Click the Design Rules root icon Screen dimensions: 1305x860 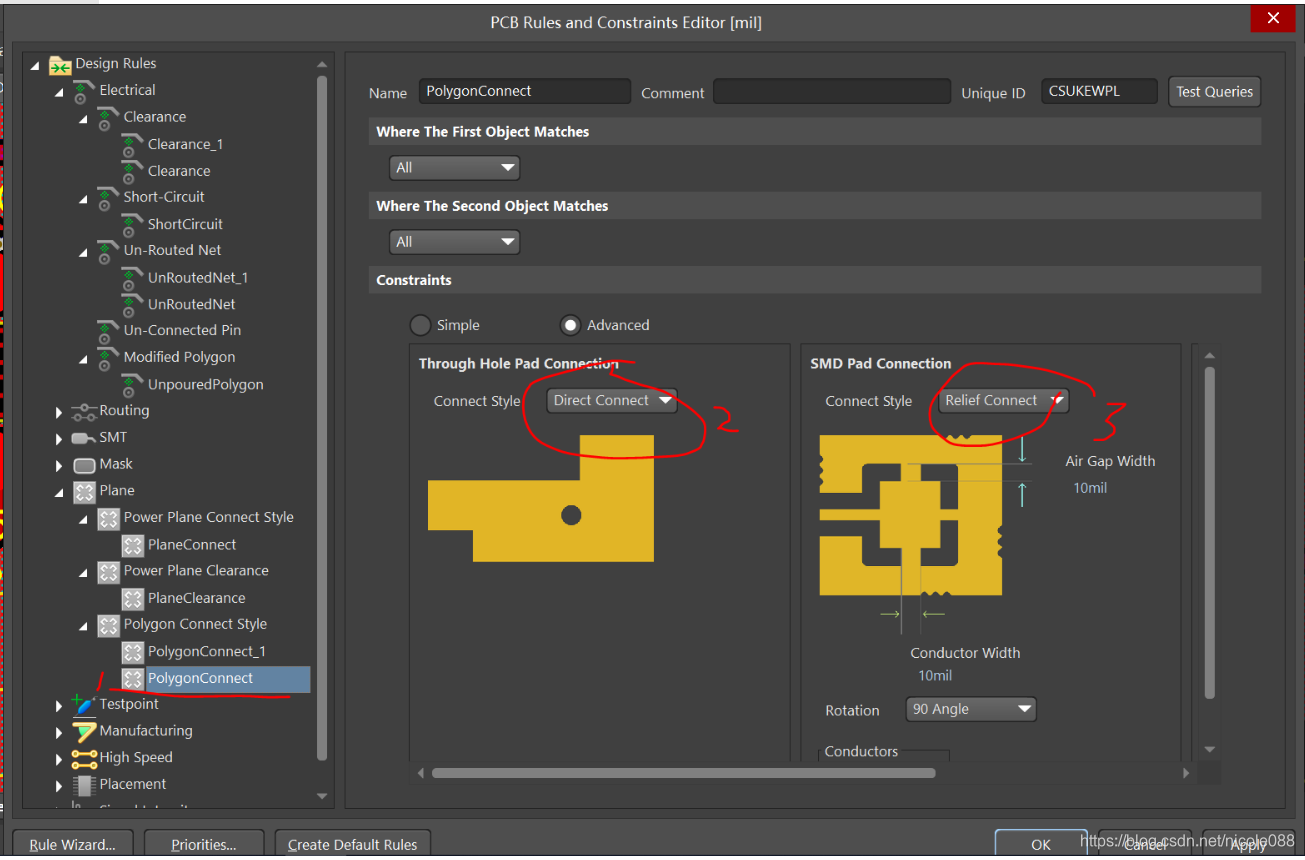(x=60, y=64)
